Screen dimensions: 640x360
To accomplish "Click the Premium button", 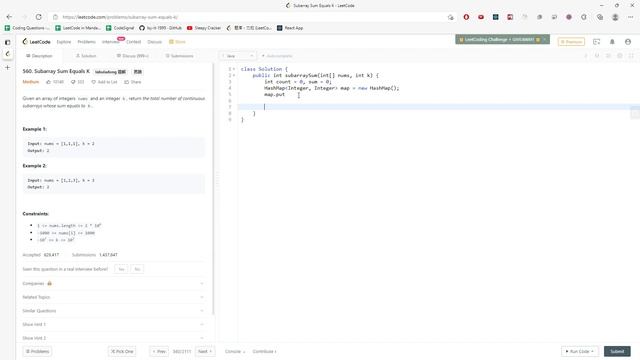I will point(571,42).
